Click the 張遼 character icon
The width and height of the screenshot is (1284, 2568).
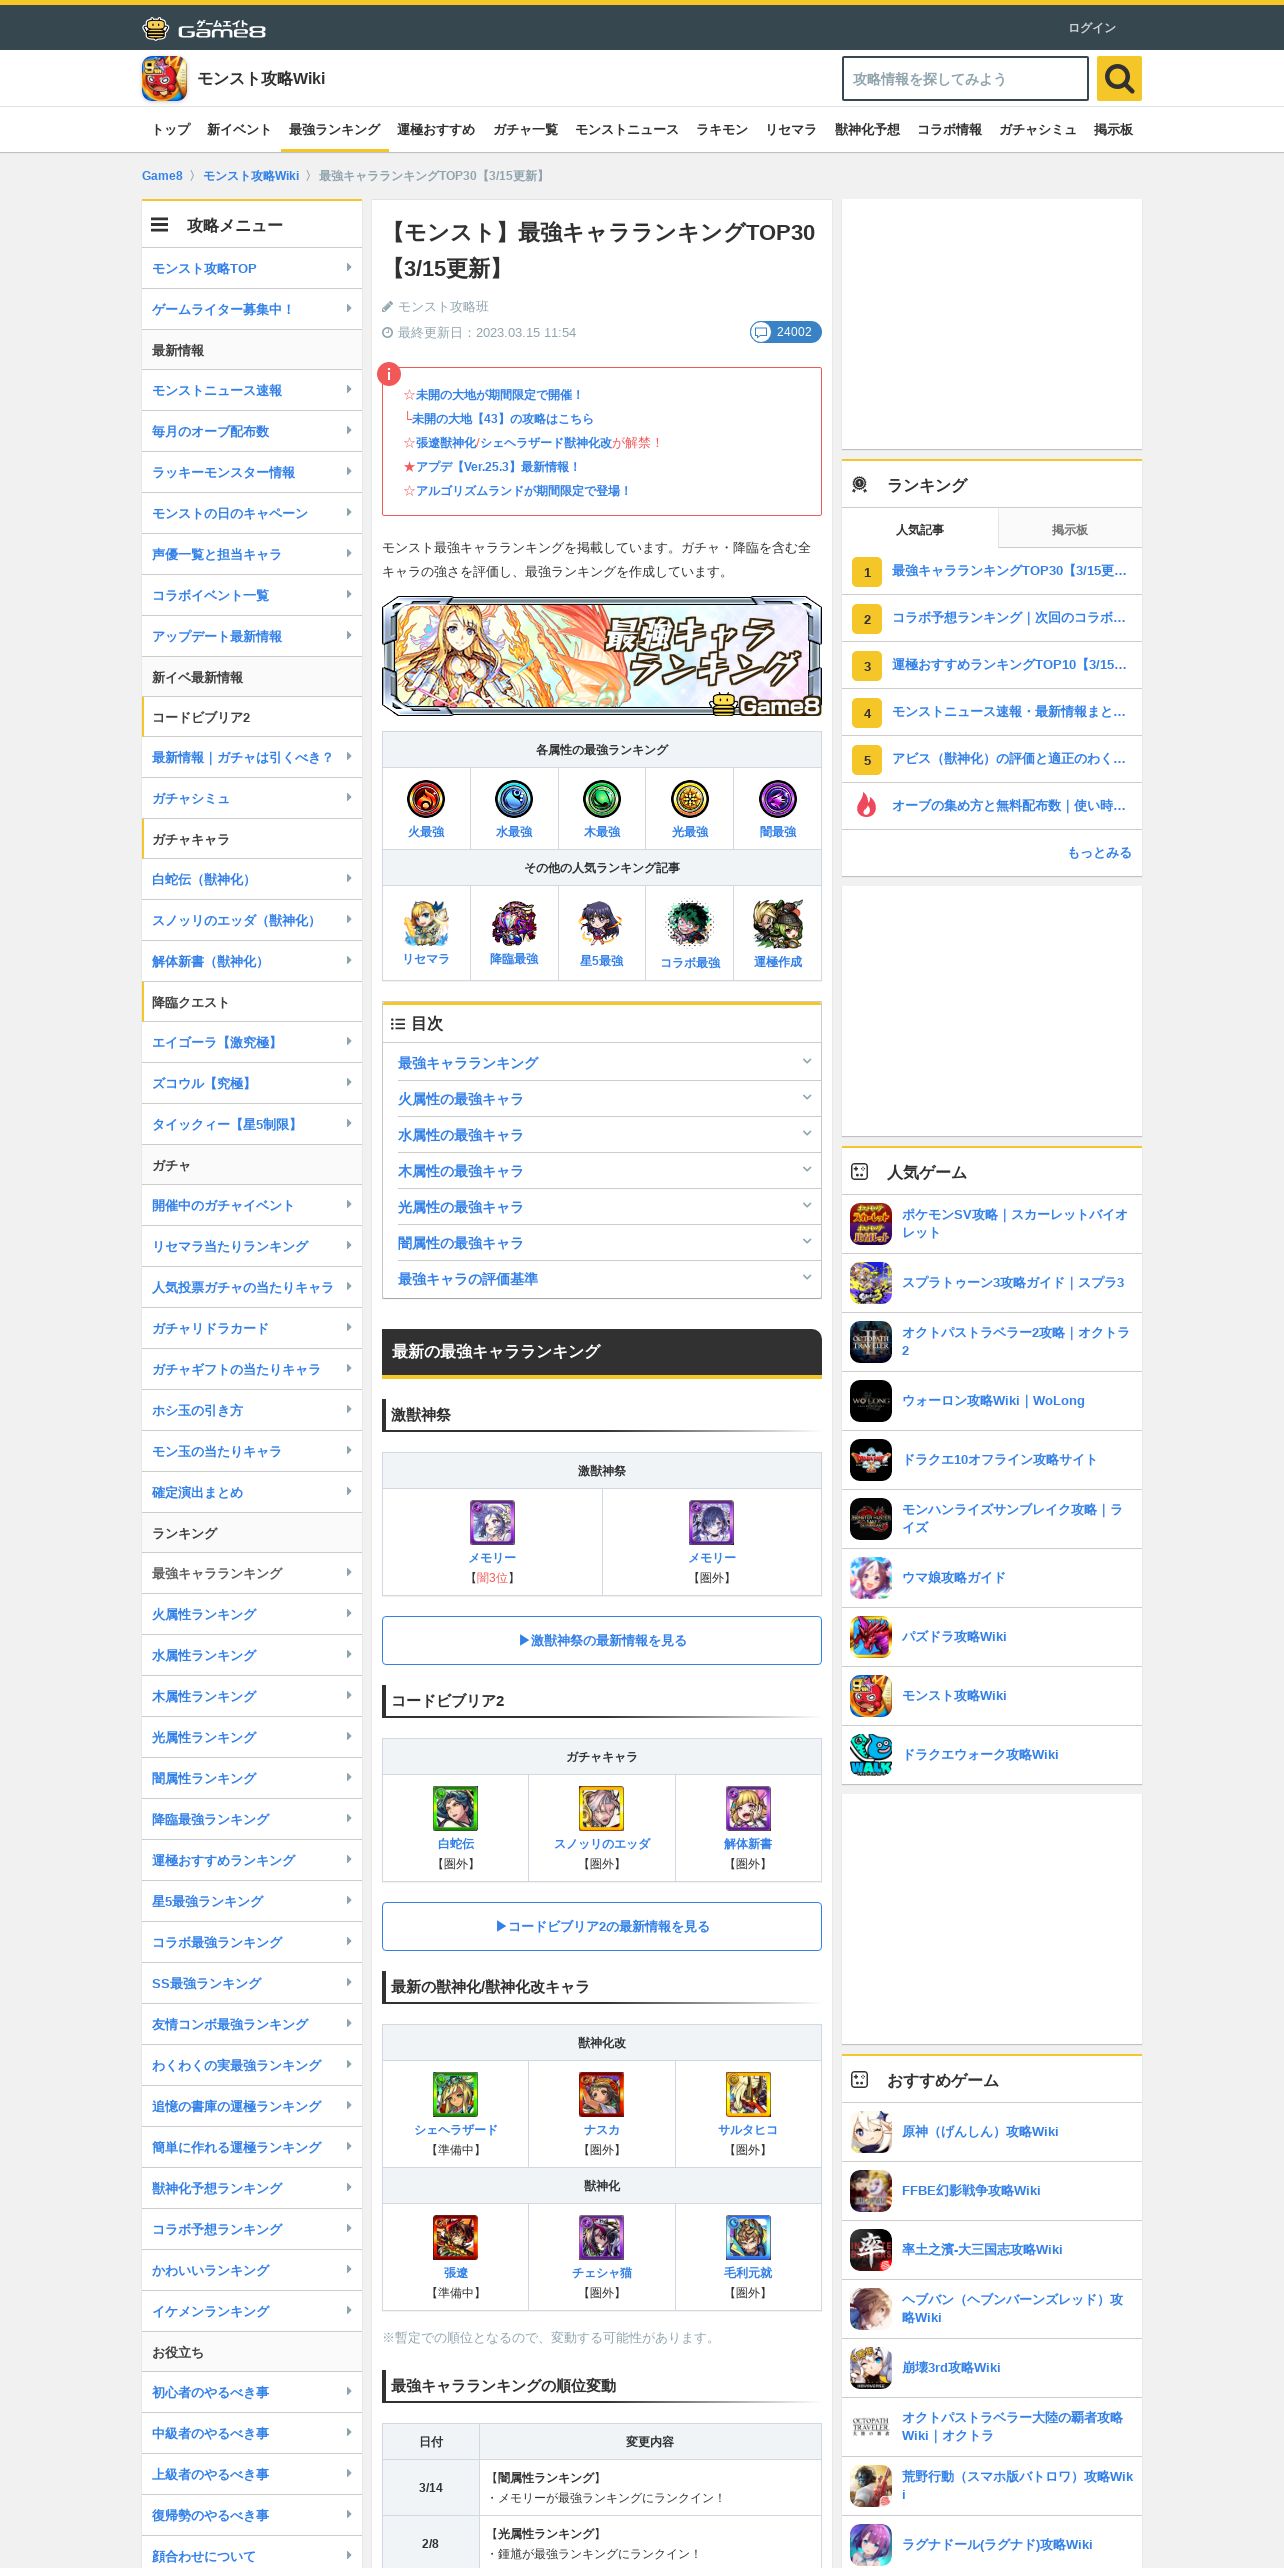coord(455,2237)
